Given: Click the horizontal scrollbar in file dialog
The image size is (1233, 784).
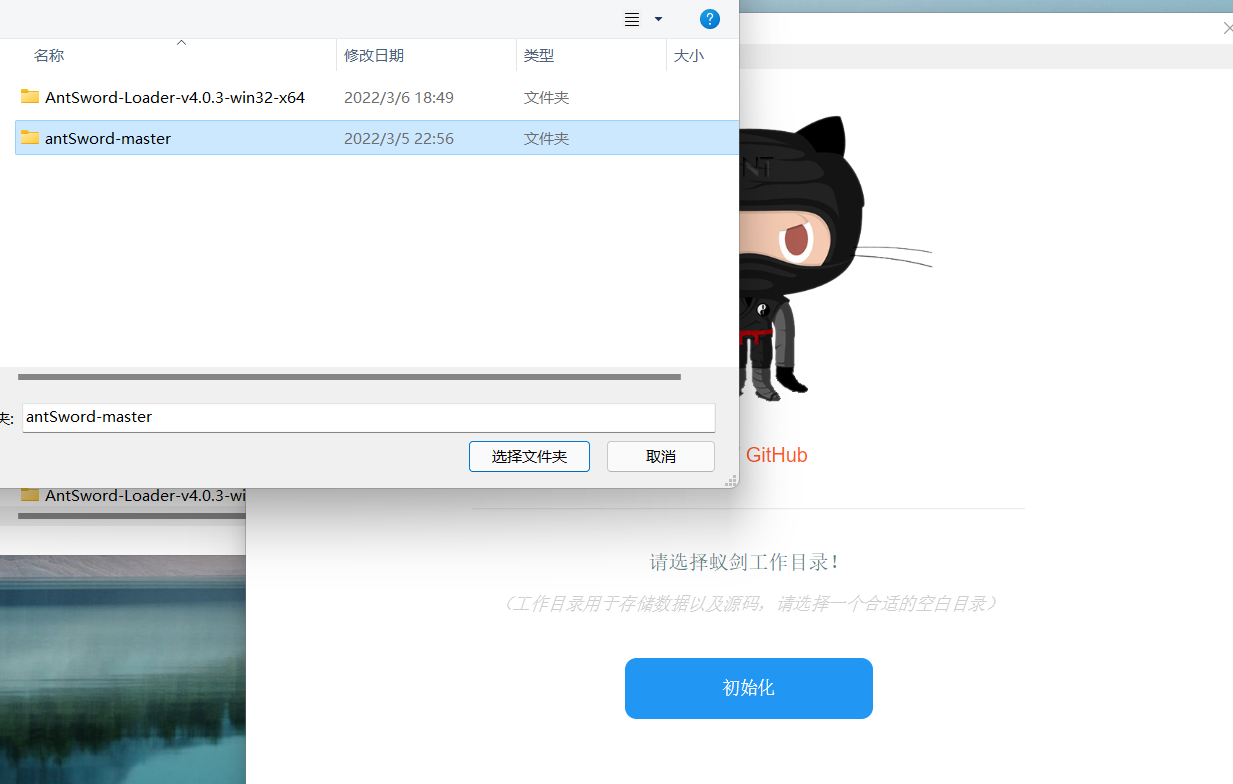Looking at the screenshot, I should pyautogui.click(x=349, y=377).
